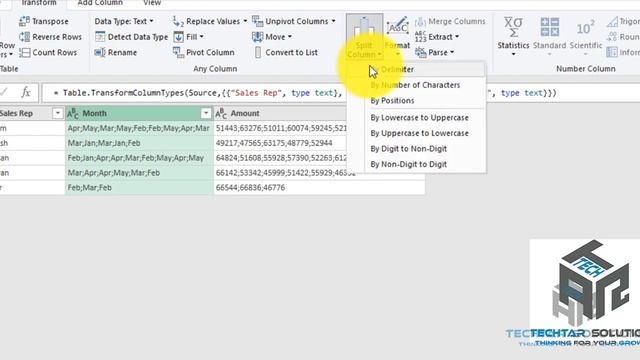Click the Format ABC icon
640x360 pixels.
(x=397, y=27)
